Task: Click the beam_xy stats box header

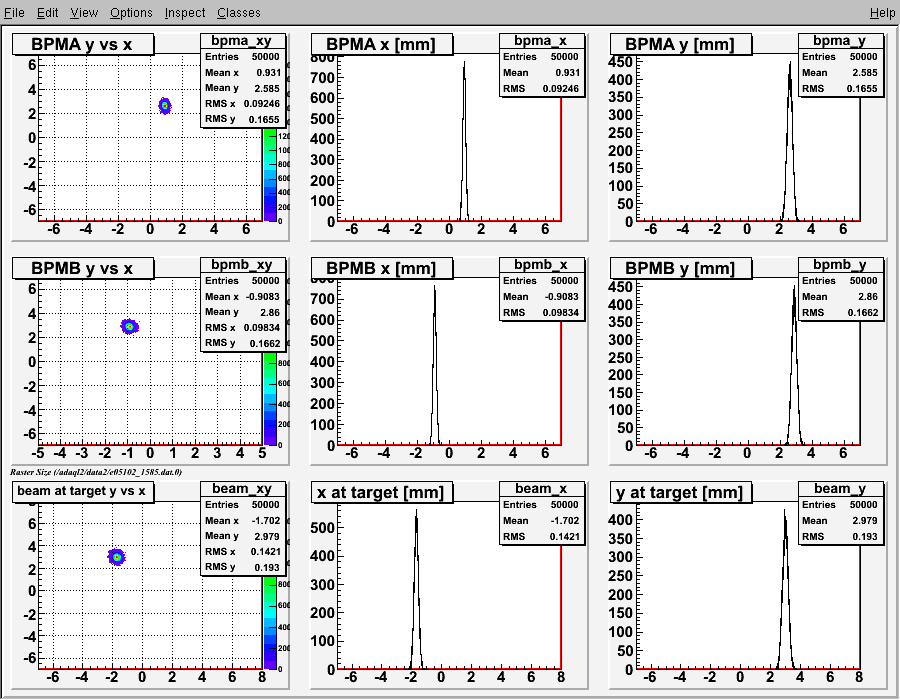Action: [242, 488]
